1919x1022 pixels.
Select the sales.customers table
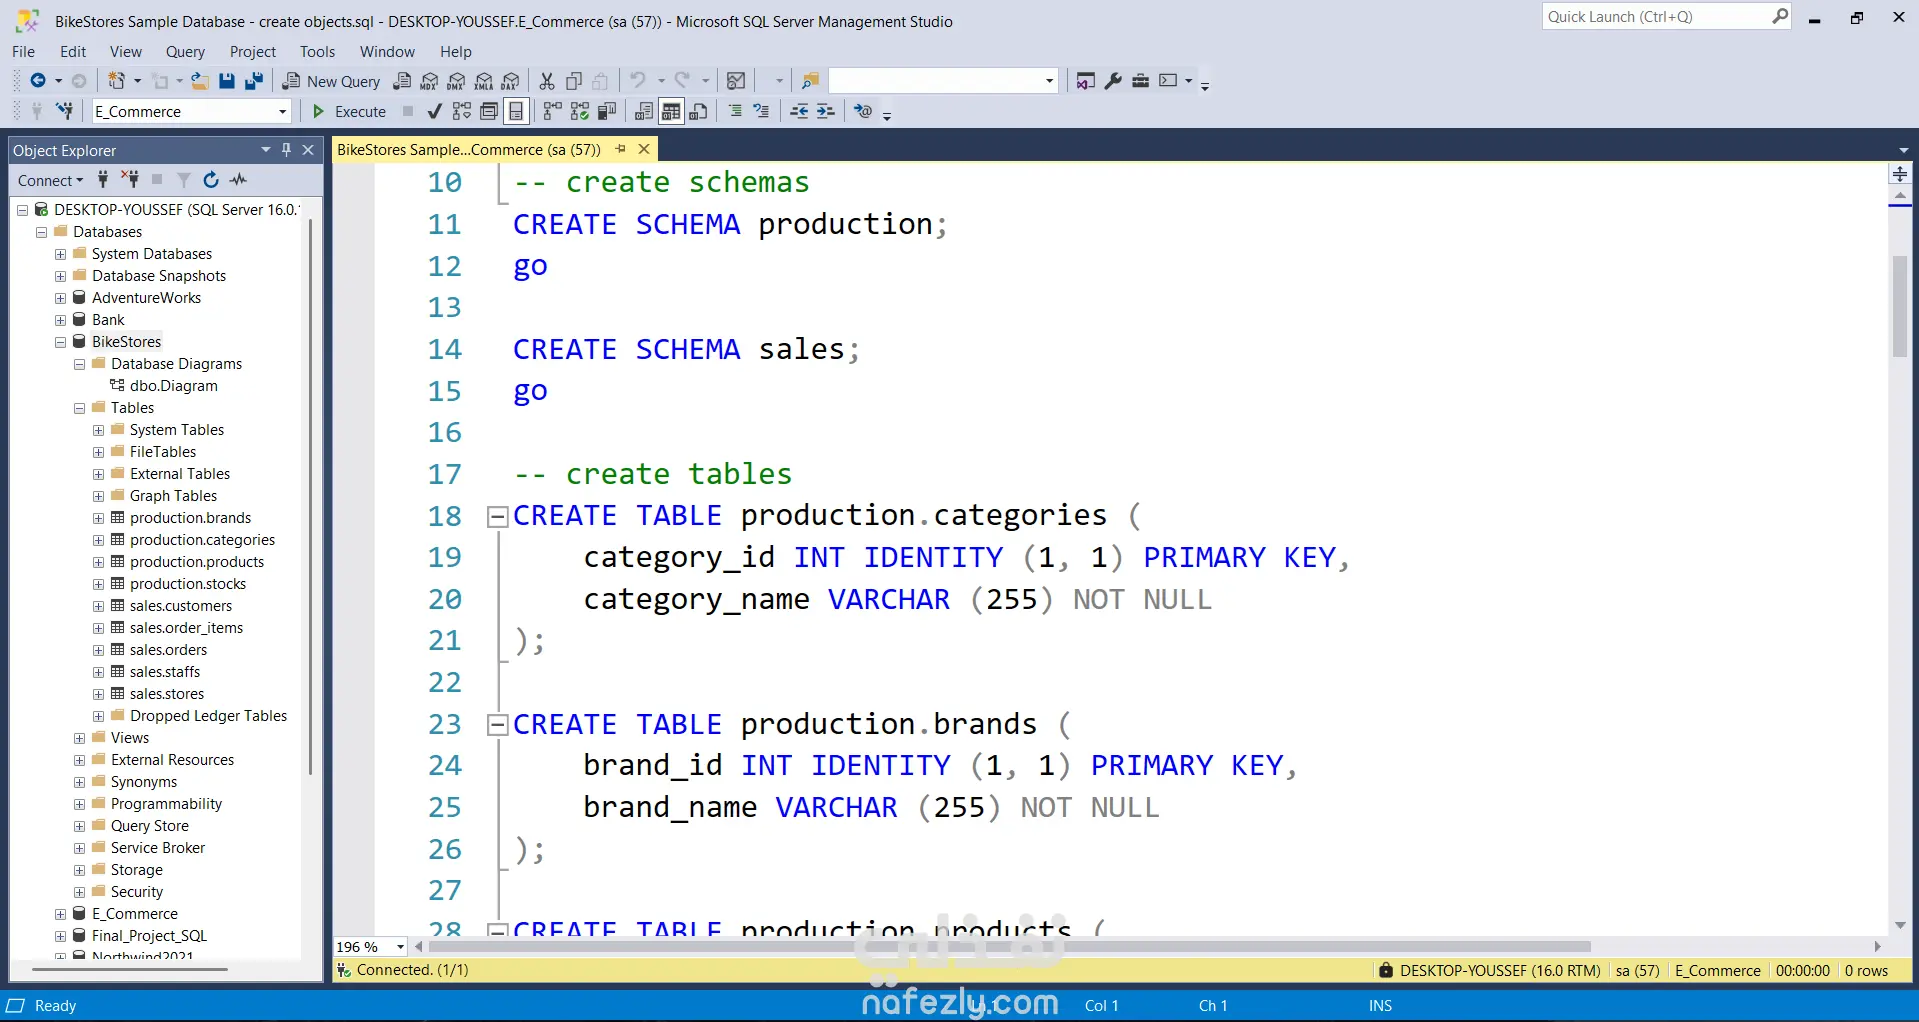(181, 606)
